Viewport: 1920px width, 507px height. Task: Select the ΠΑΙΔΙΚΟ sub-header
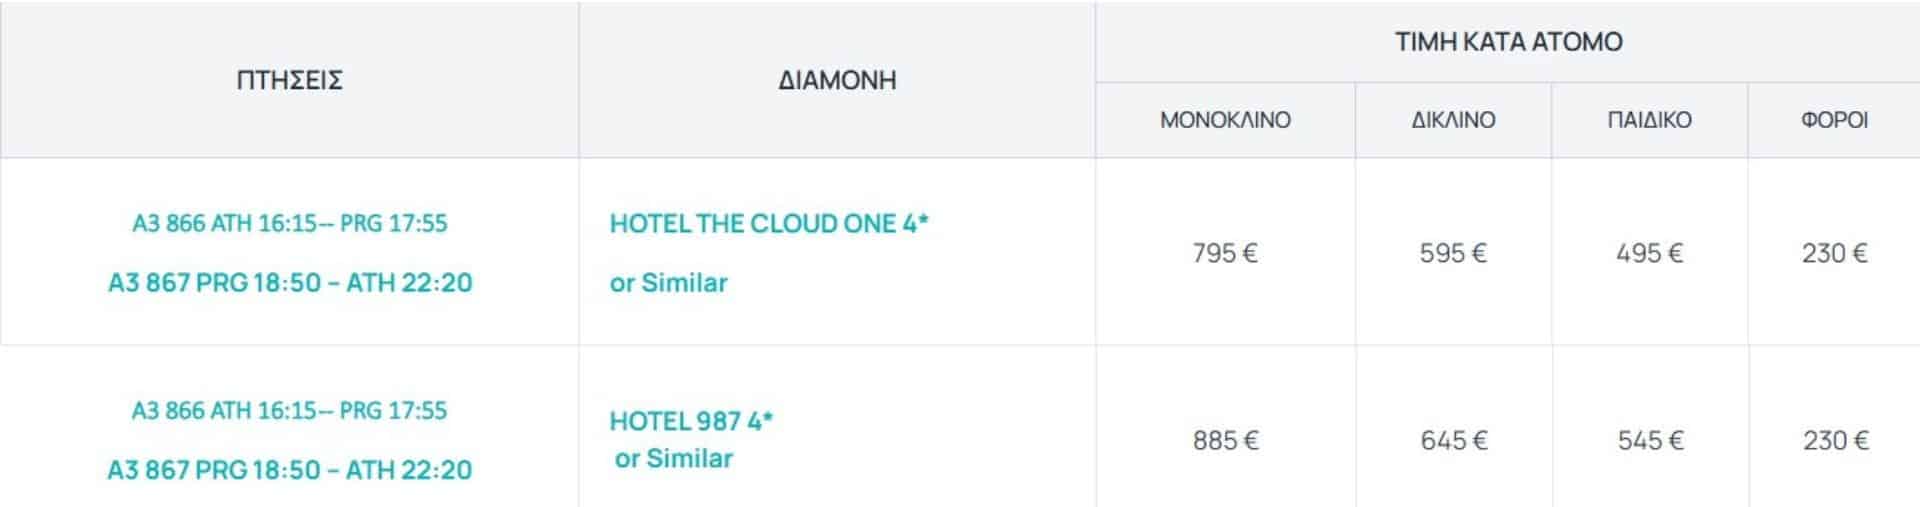pos(1649,120)
